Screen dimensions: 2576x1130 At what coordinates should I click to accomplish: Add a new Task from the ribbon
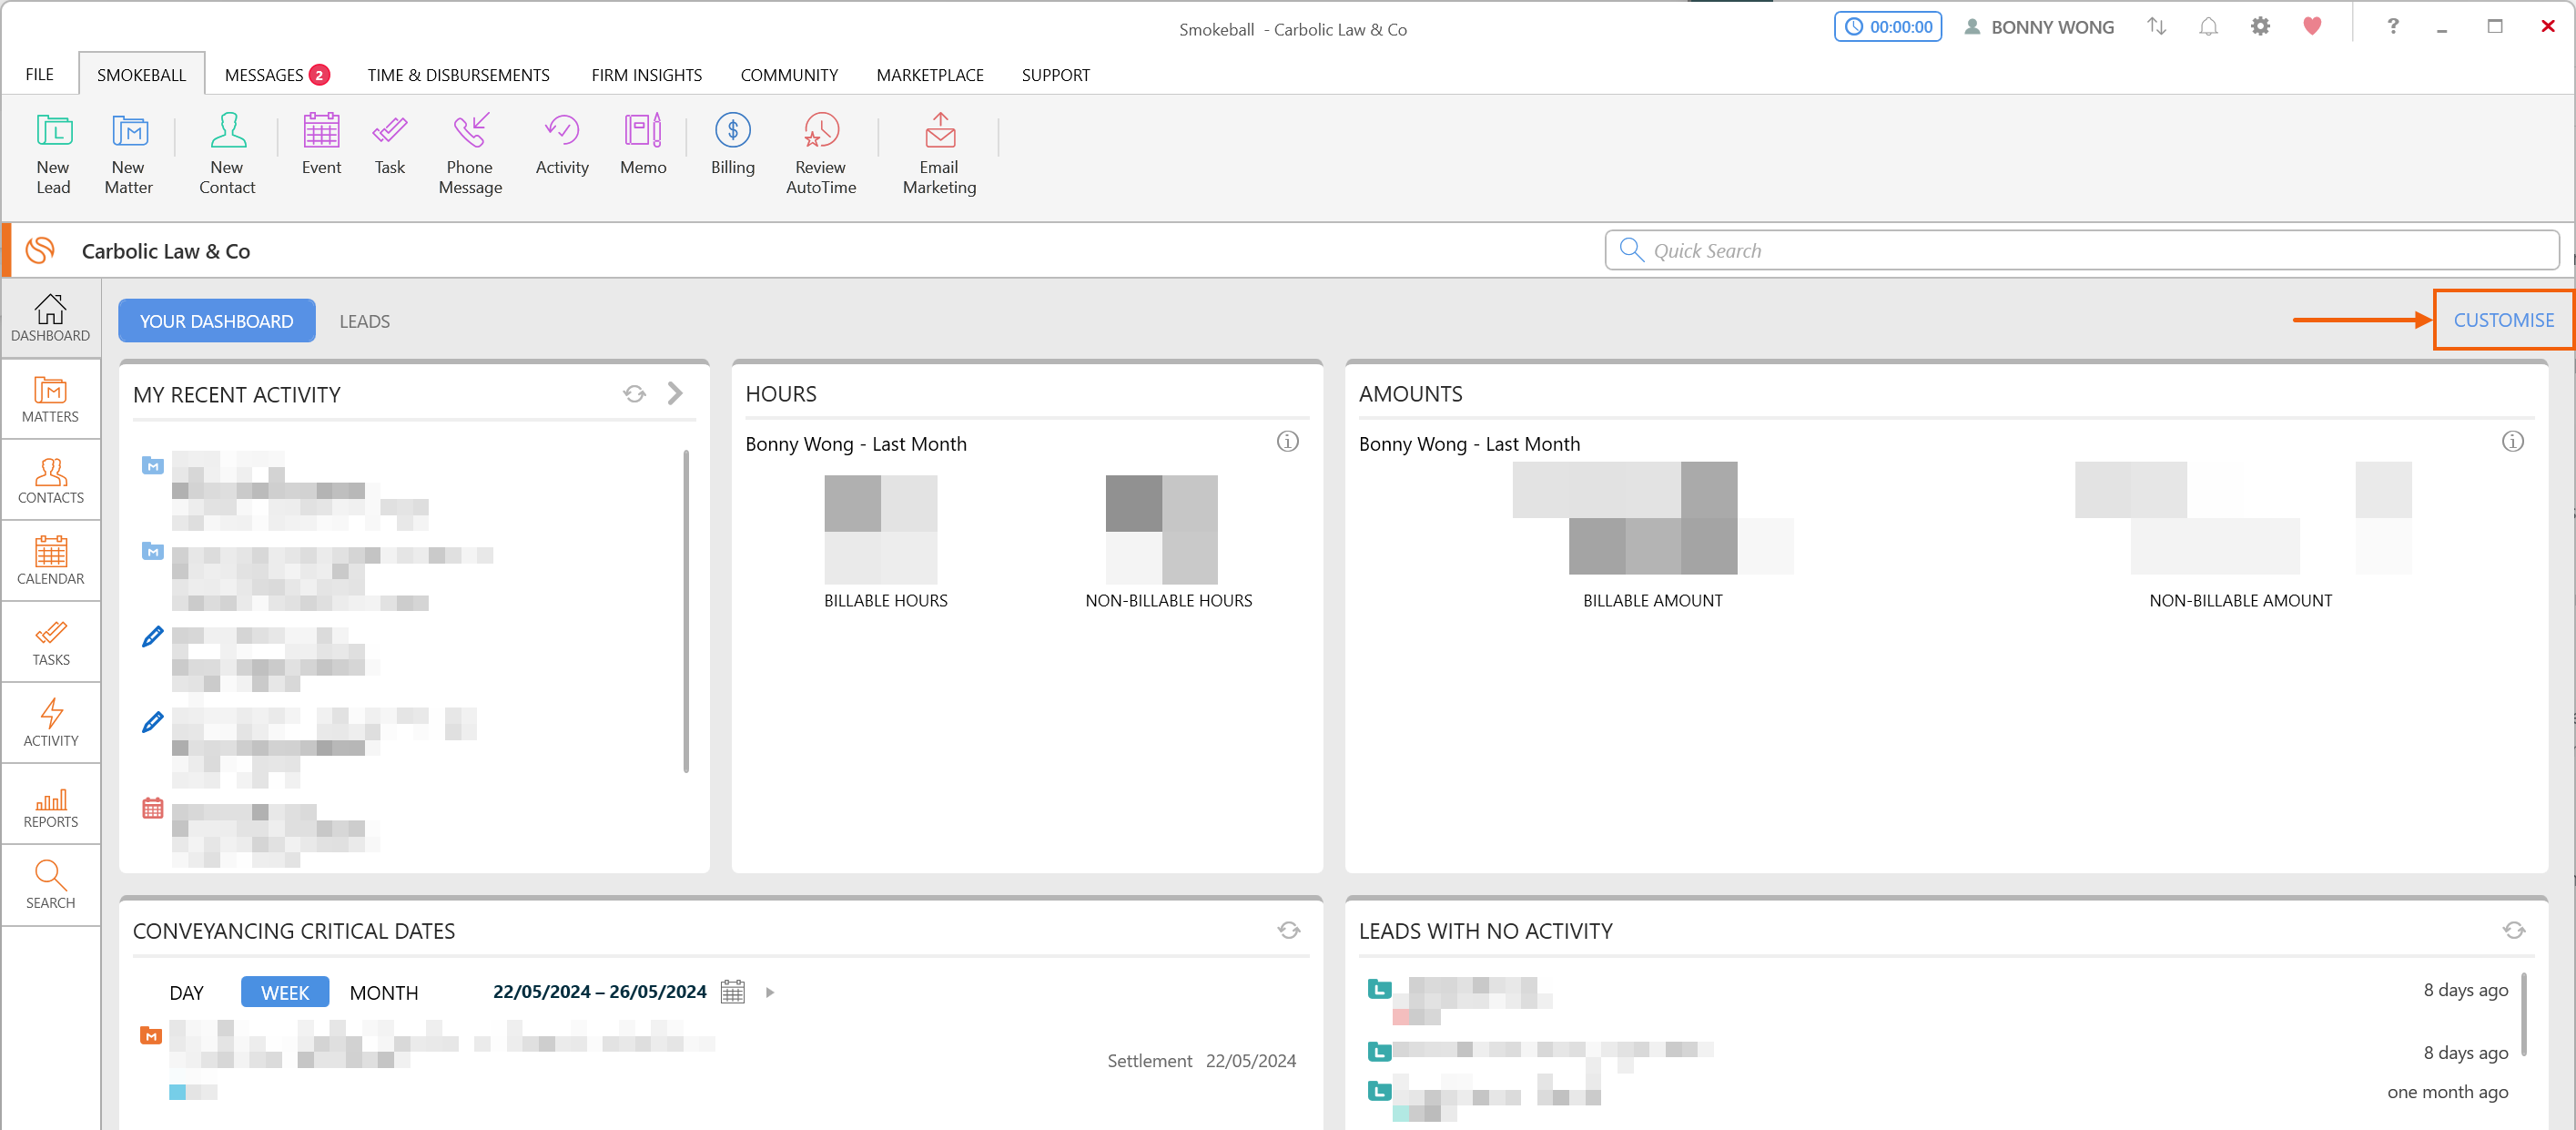click(390, 146)
